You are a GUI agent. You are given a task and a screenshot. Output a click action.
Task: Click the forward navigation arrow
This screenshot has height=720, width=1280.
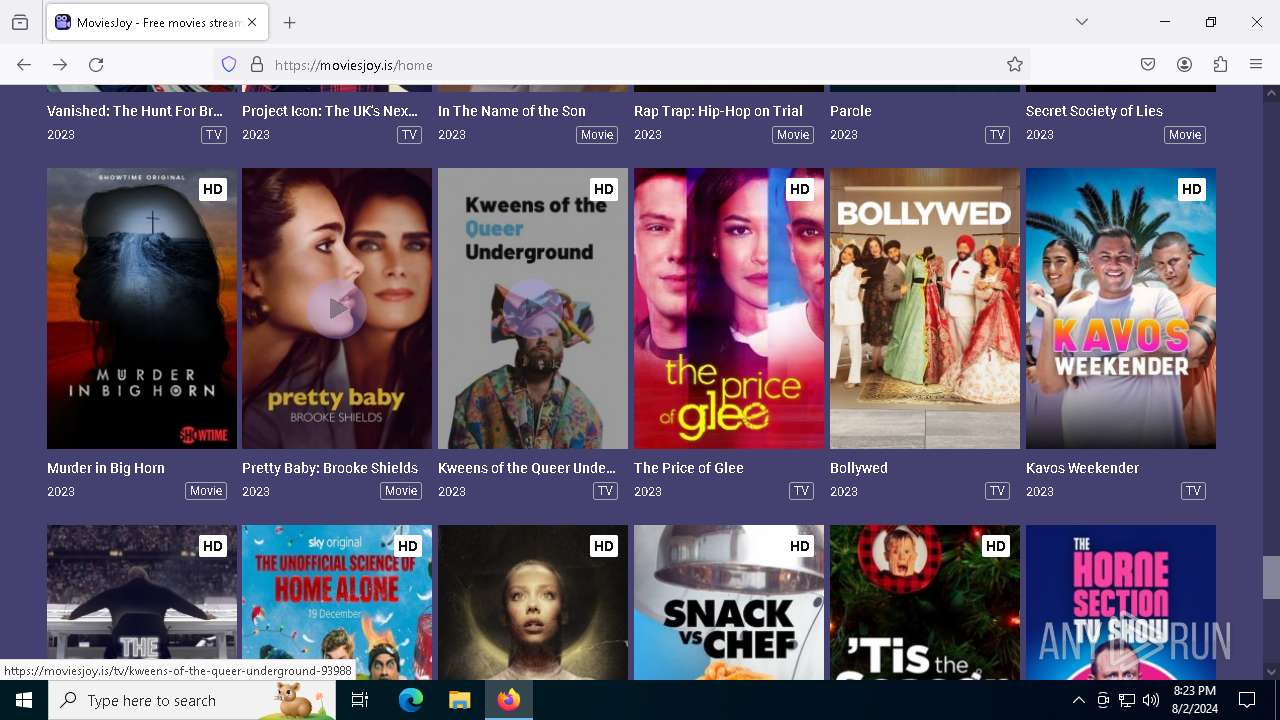click(x=60, y=65)
